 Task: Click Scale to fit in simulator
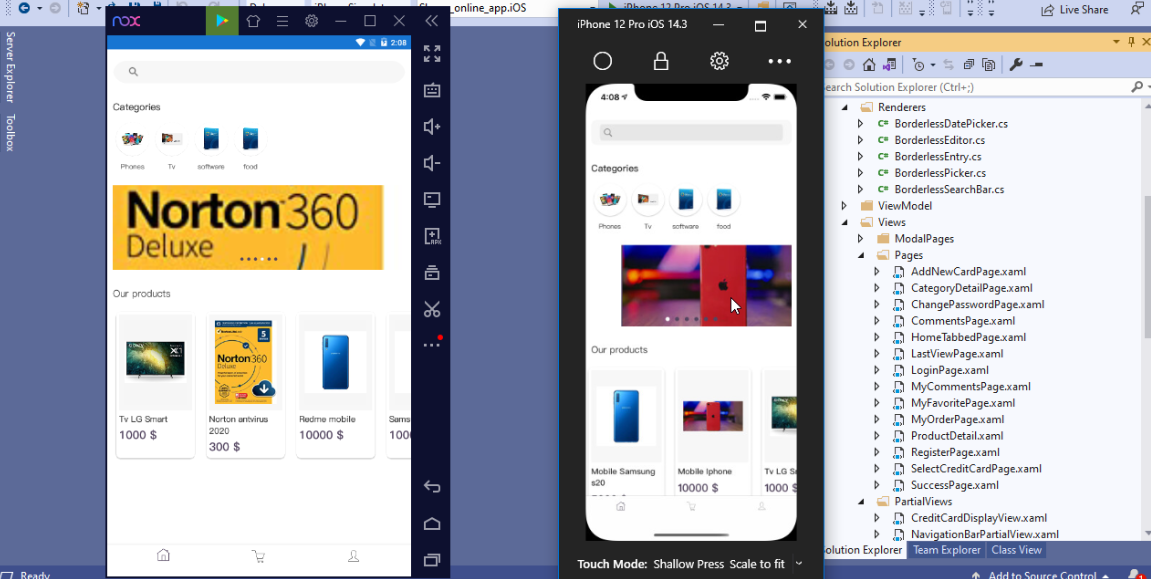(x=757, y=564)
